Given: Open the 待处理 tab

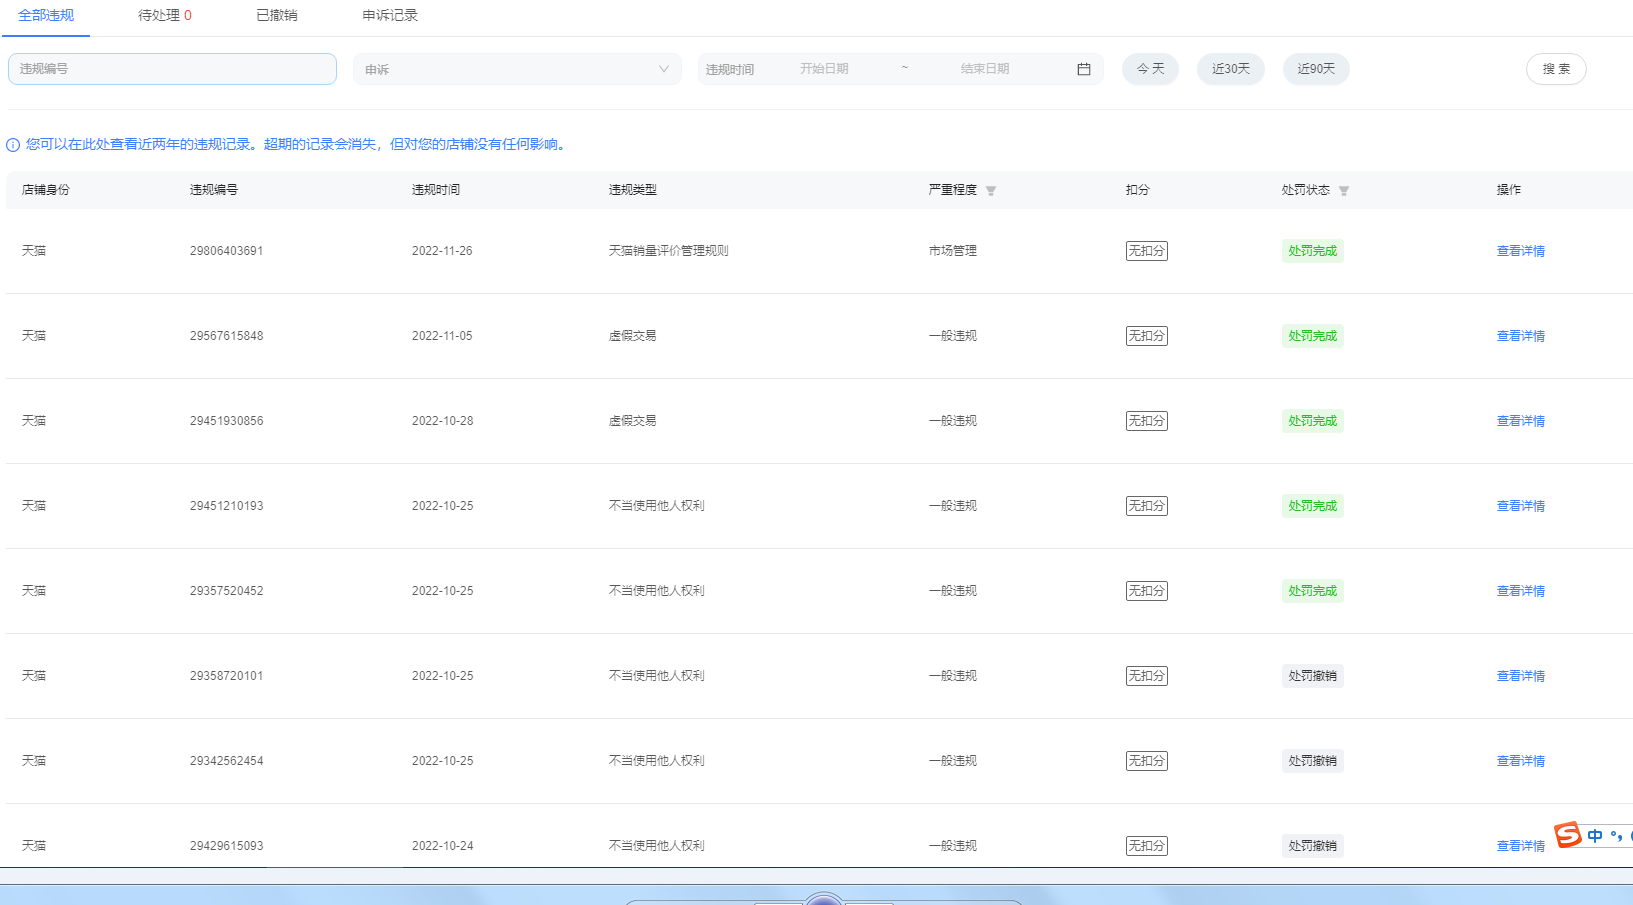Looking at the screenshot, I should (165, 15).
